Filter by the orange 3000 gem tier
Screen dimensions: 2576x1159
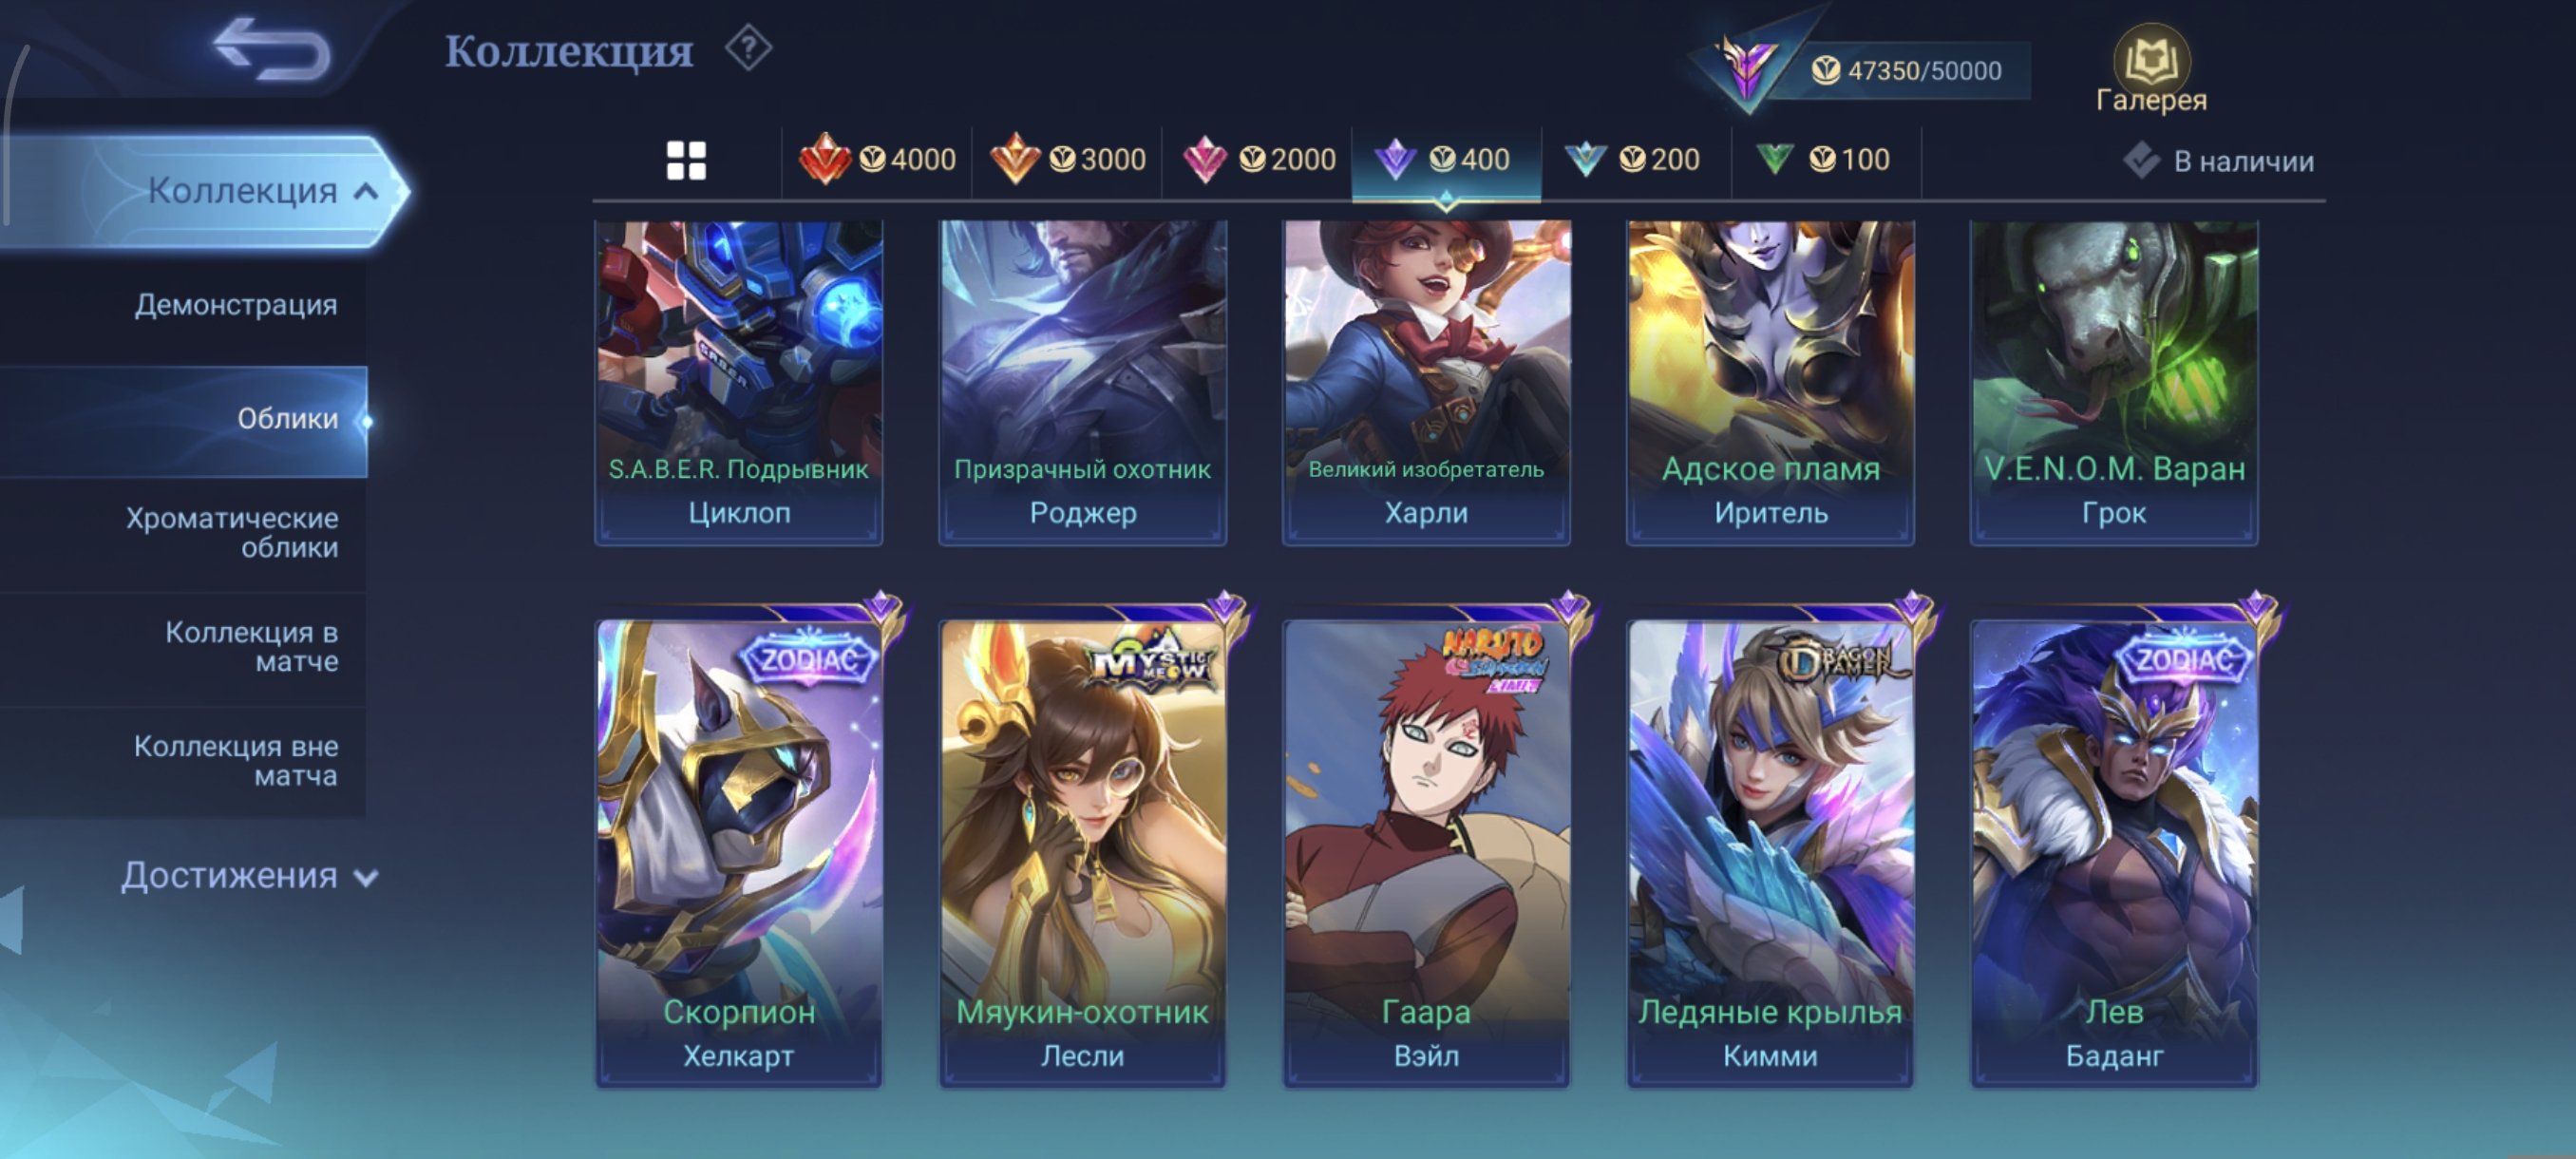click(x=1067, y=160)
